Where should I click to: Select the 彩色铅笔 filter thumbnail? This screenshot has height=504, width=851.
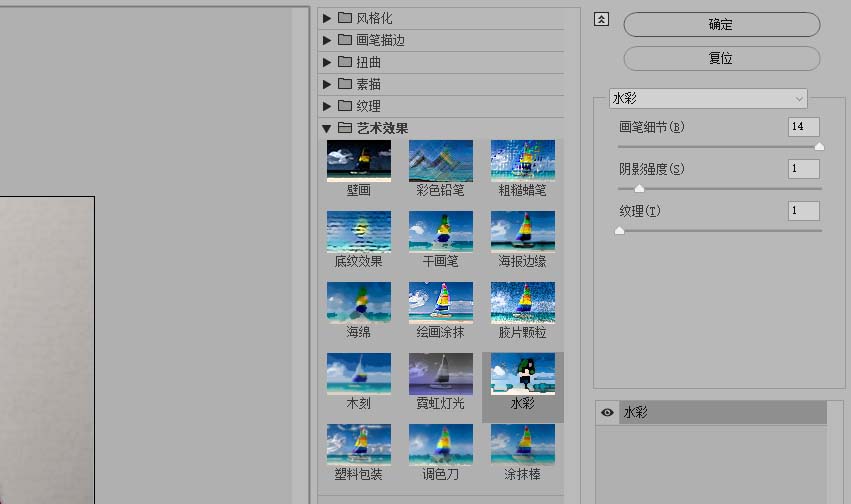(441, 161)
